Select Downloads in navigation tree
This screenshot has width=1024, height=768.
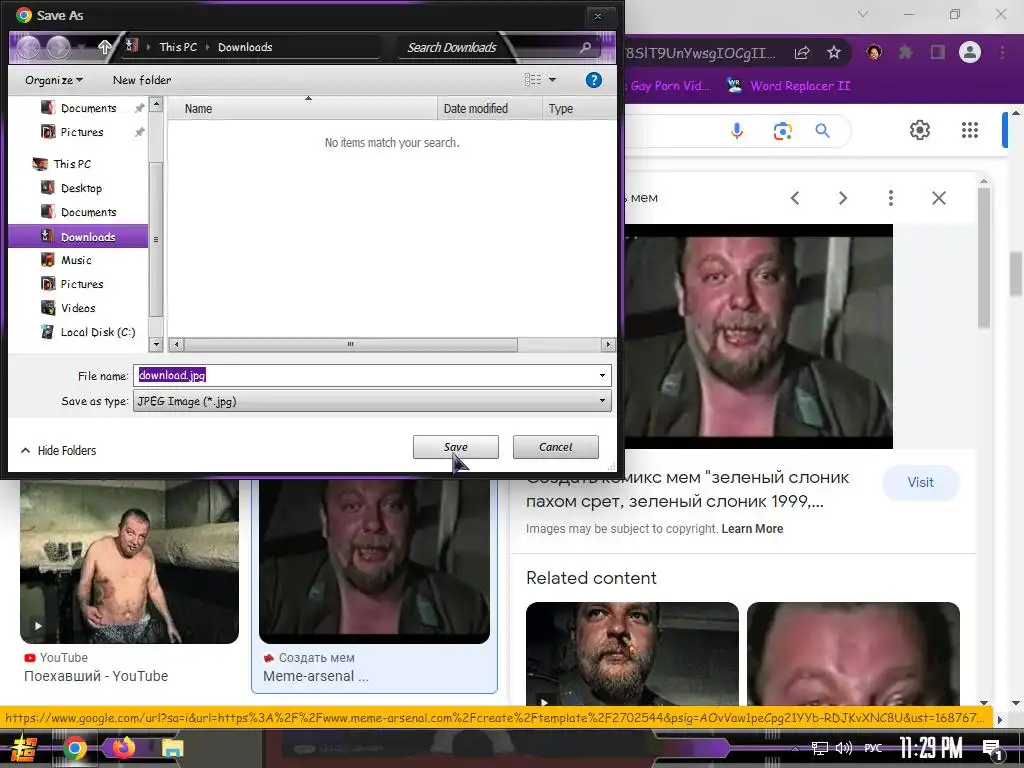(78, 236)
